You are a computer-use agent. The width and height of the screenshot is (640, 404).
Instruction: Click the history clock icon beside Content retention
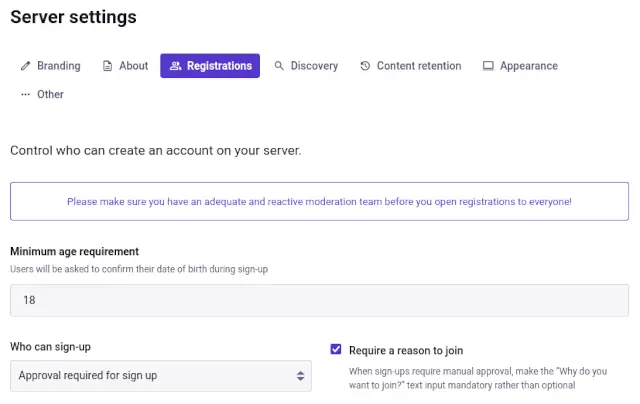365,66
